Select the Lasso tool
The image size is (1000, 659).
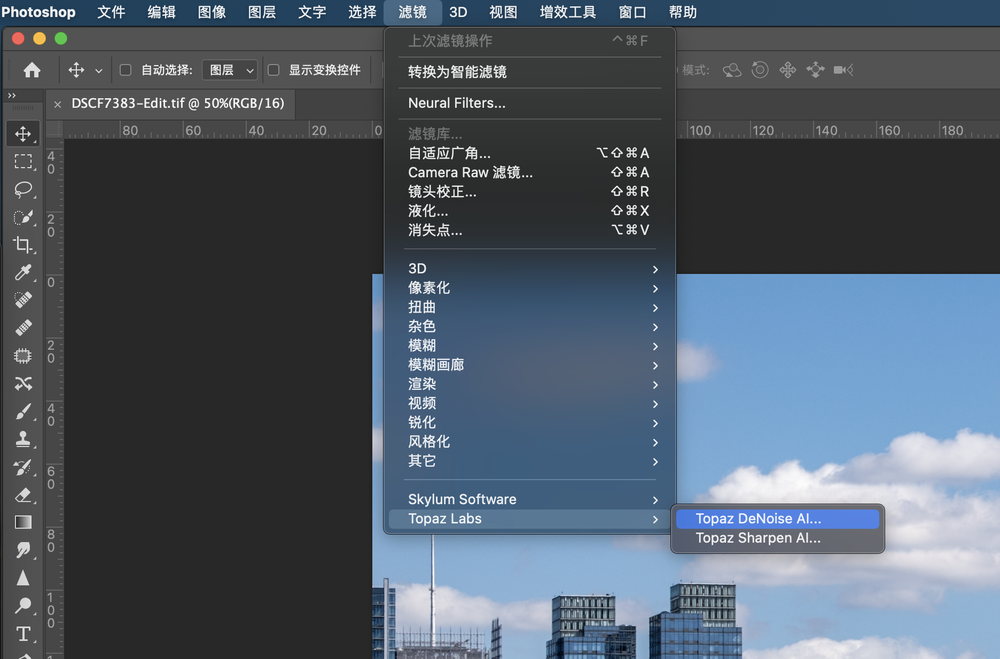(x=23, y=189)
